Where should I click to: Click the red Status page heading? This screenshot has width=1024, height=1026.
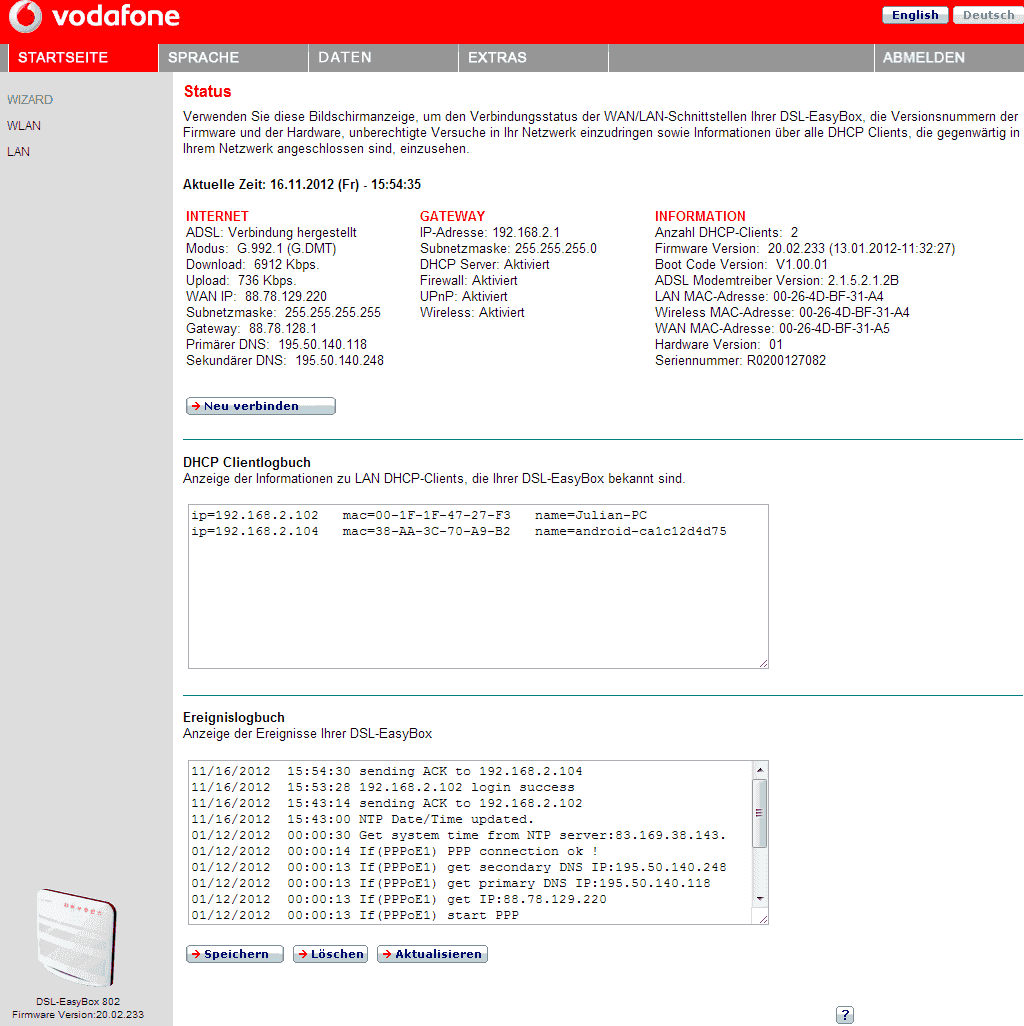(207, 92)
